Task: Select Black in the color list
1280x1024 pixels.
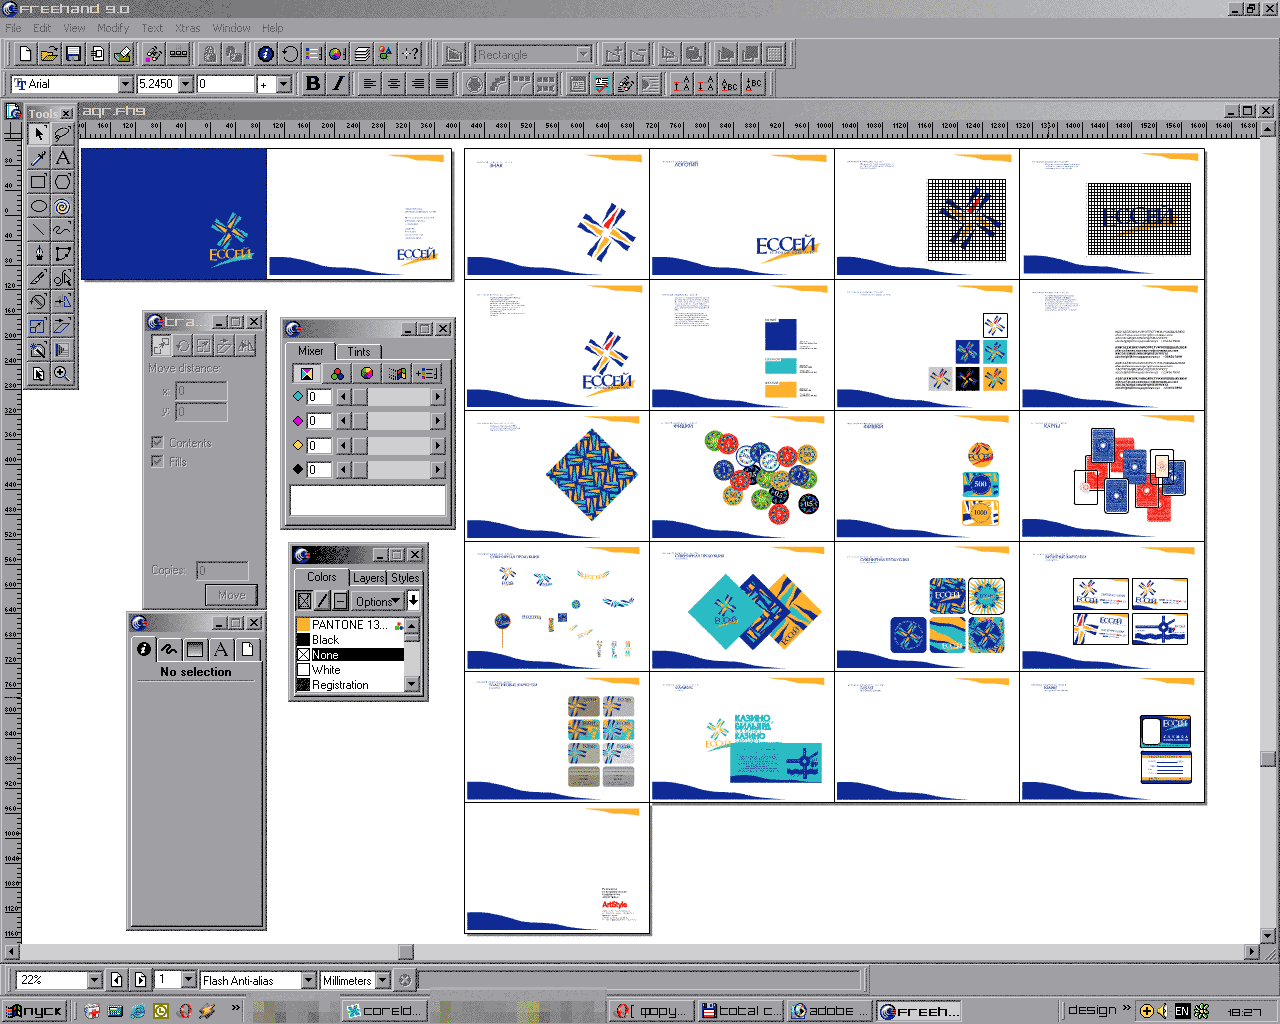Action: point(350,639)
